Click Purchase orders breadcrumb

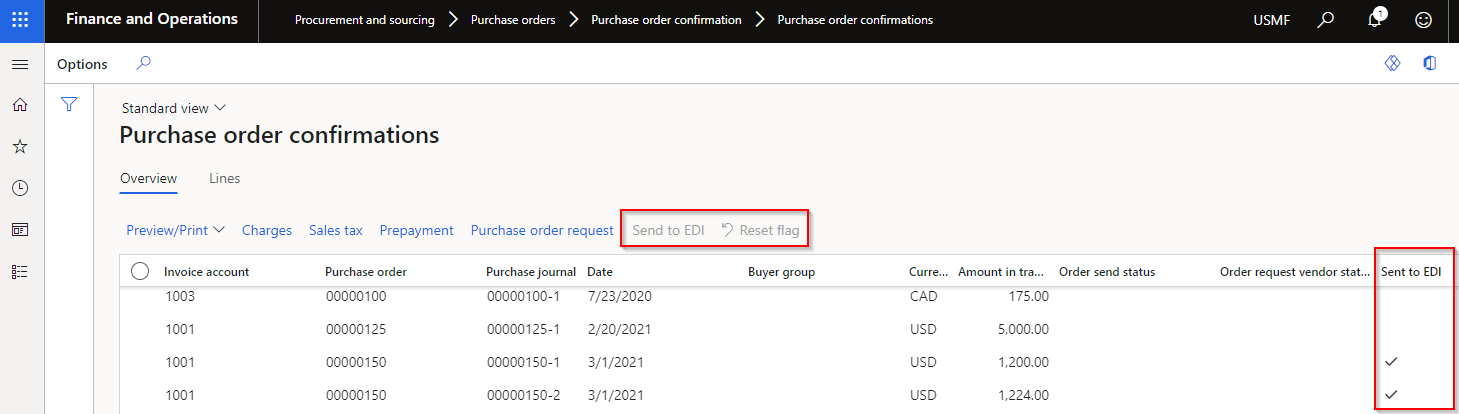[x=513, y=20]
